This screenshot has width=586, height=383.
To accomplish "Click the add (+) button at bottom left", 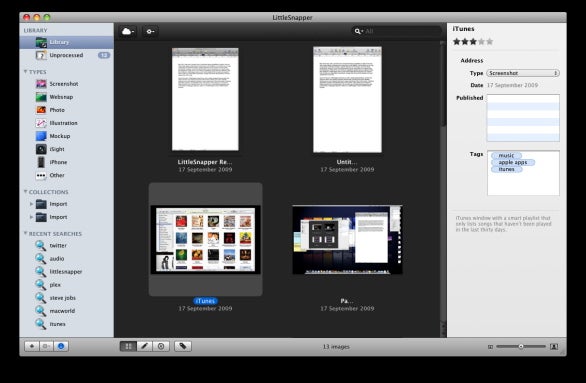I will [31, 346].
